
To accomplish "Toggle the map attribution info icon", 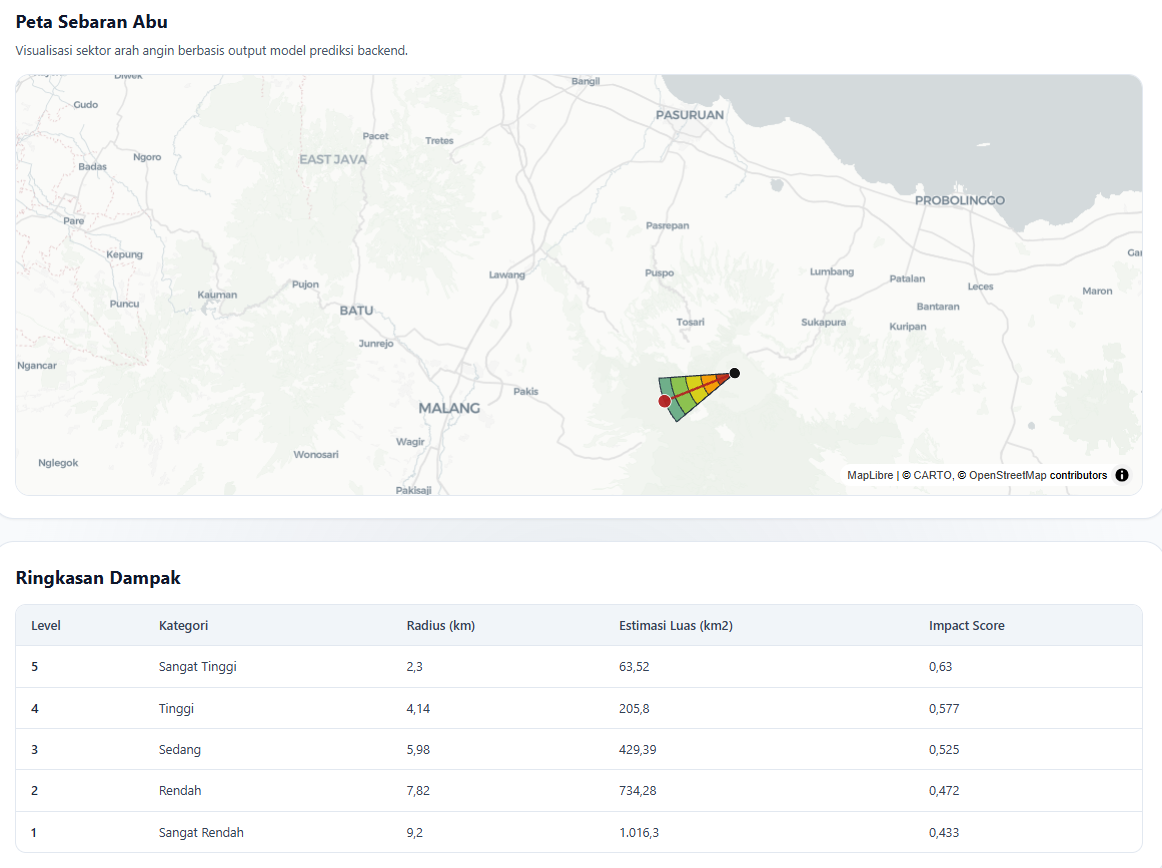I will point(1122,475).
